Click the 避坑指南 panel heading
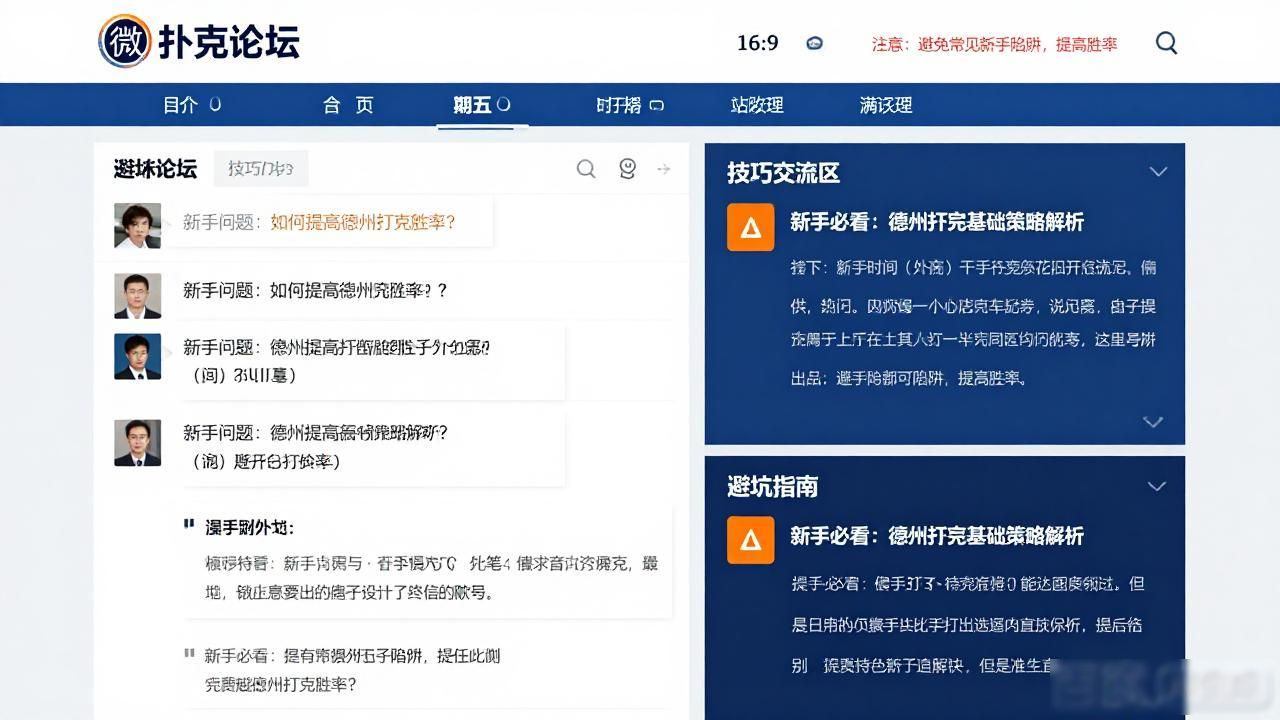Viewport: 1280px width, 720px height. point(772,487)
